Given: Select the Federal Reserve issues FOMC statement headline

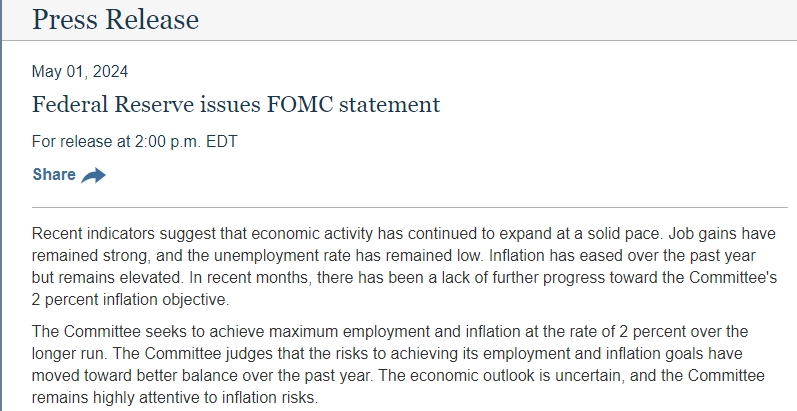Looking at the screenshot, I should (236, 105).
